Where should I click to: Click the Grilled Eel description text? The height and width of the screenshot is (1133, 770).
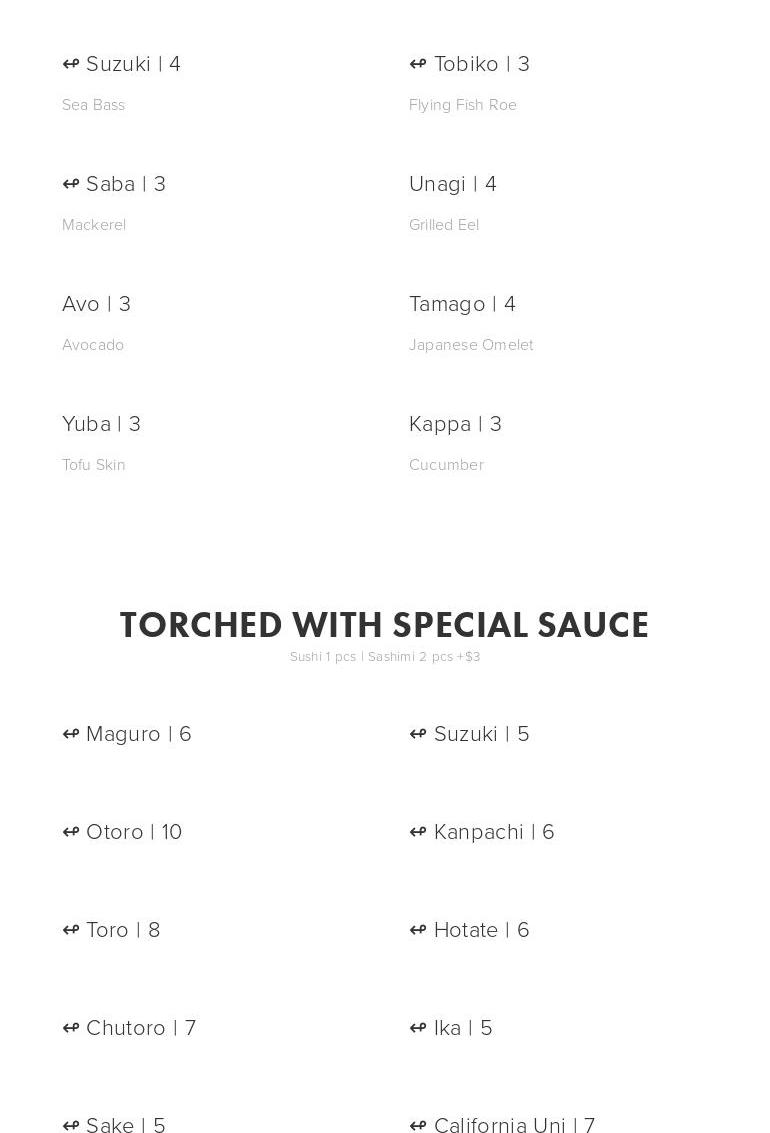pos(444,225)
